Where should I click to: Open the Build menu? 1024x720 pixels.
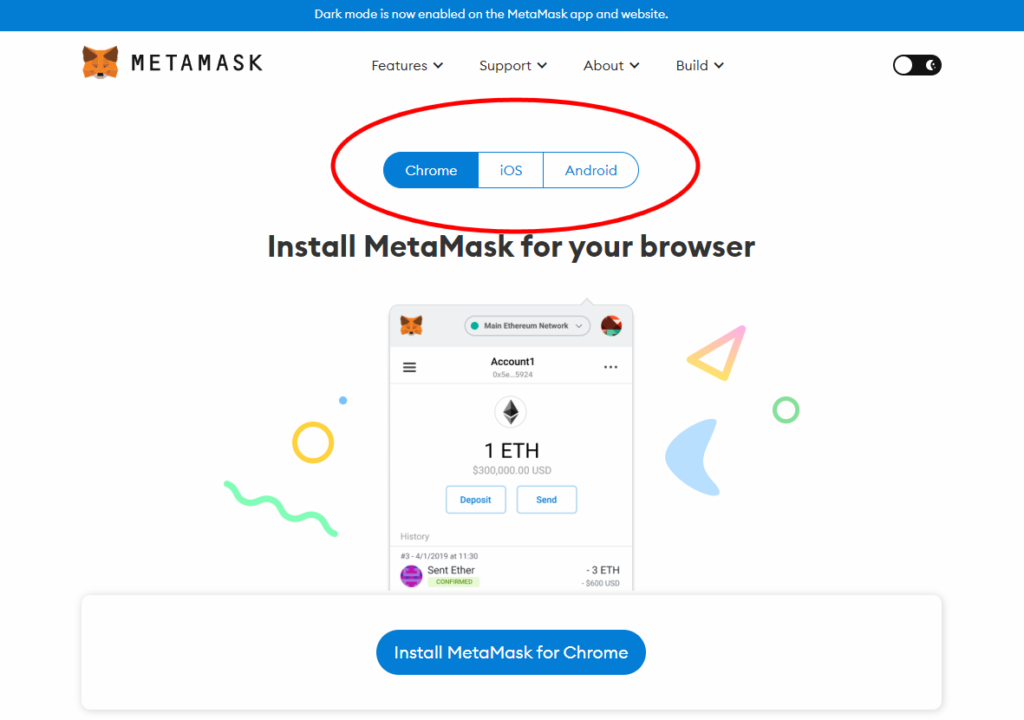tap(699, 65)
